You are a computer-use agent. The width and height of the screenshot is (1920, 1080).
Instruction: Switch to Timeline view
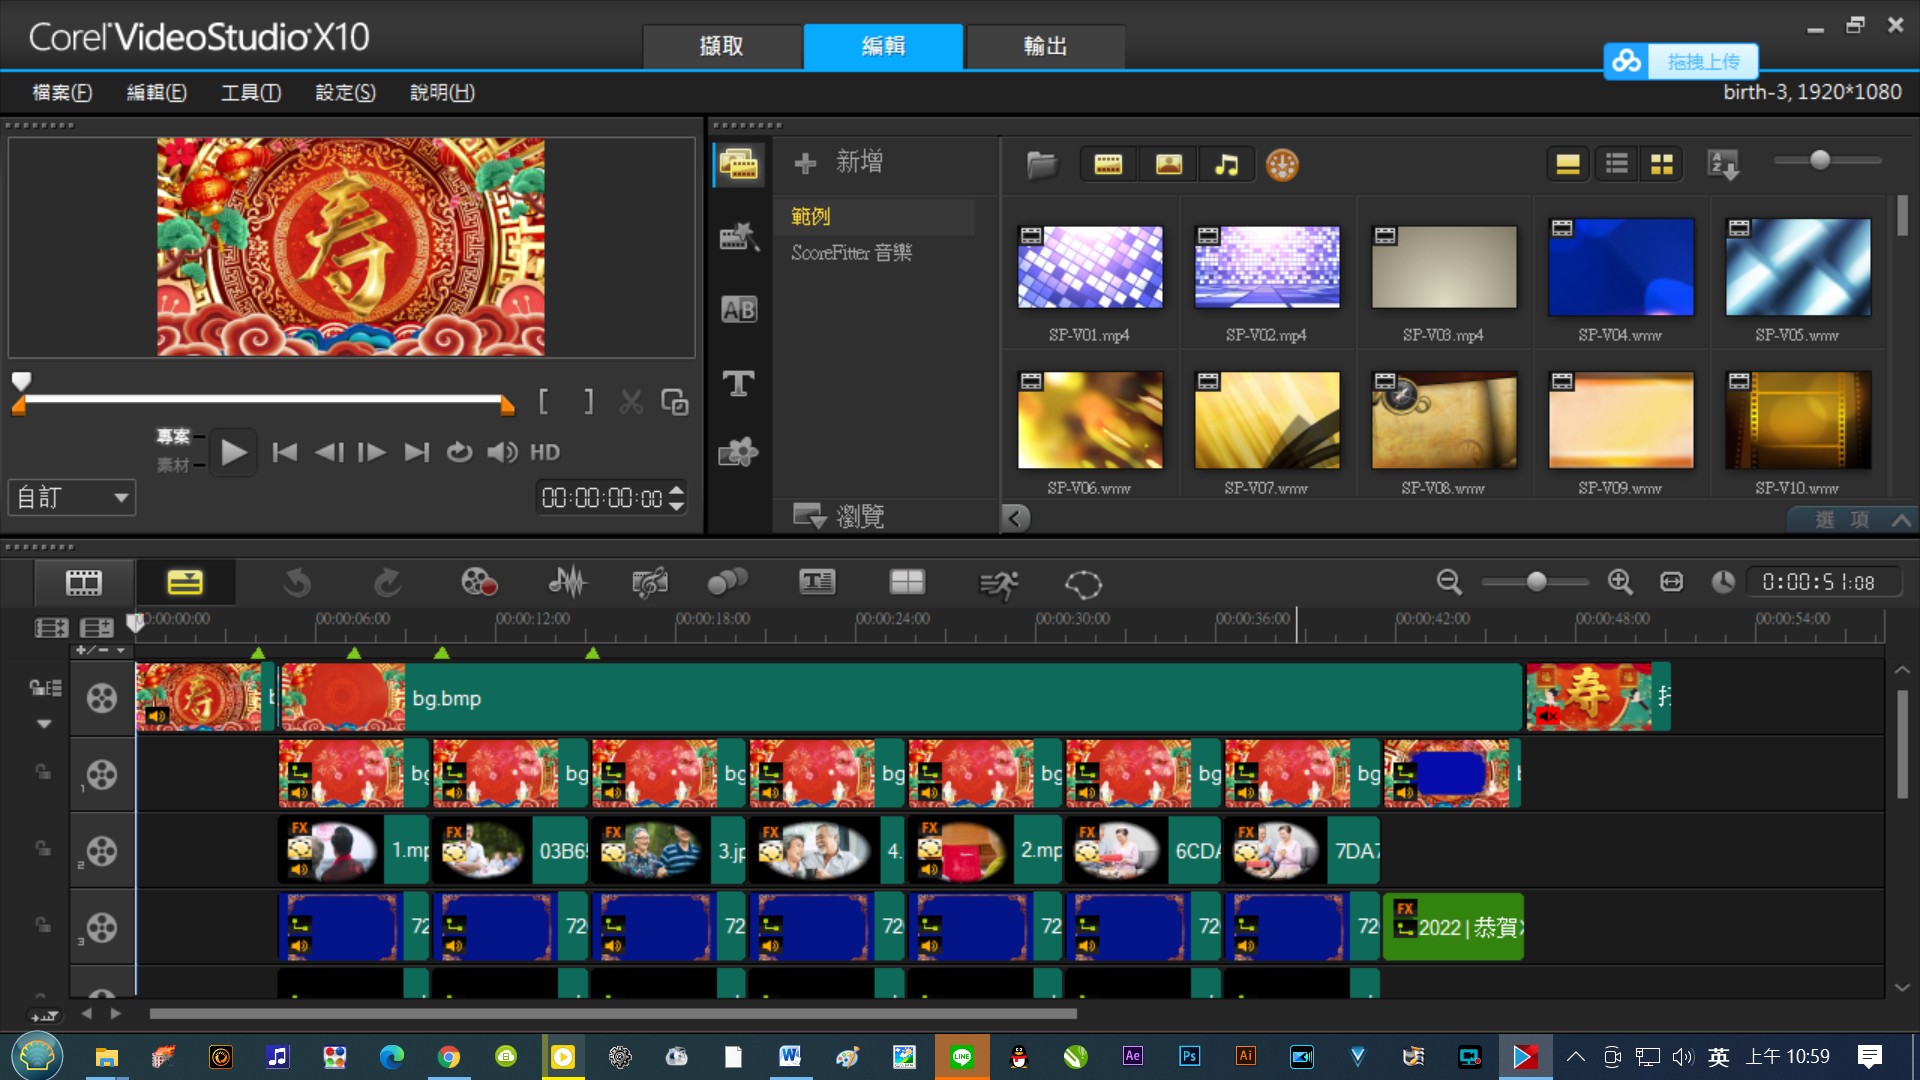coord(185,583)
